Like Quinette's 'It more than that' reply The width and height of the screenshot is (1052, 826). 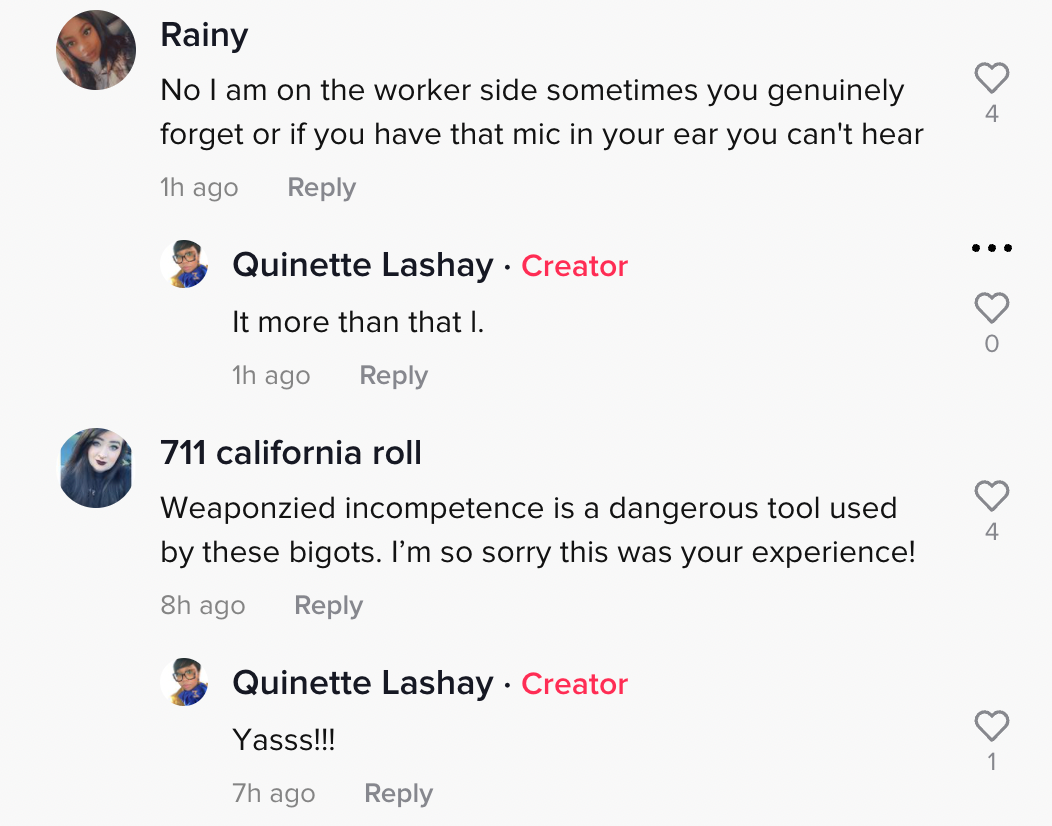tap(992, 308)
